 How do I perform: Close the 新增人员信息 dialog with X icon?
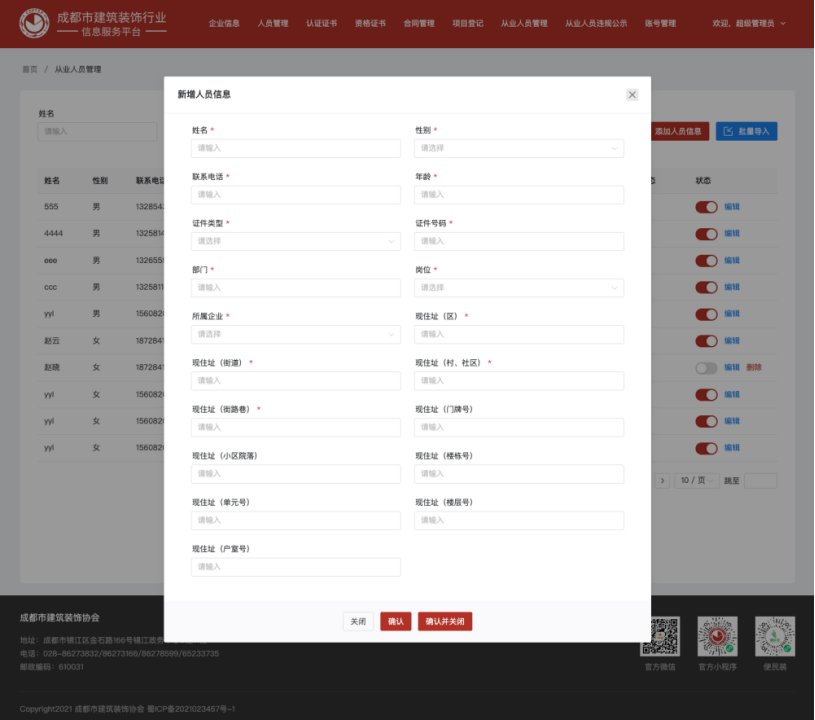pos(632,95)
